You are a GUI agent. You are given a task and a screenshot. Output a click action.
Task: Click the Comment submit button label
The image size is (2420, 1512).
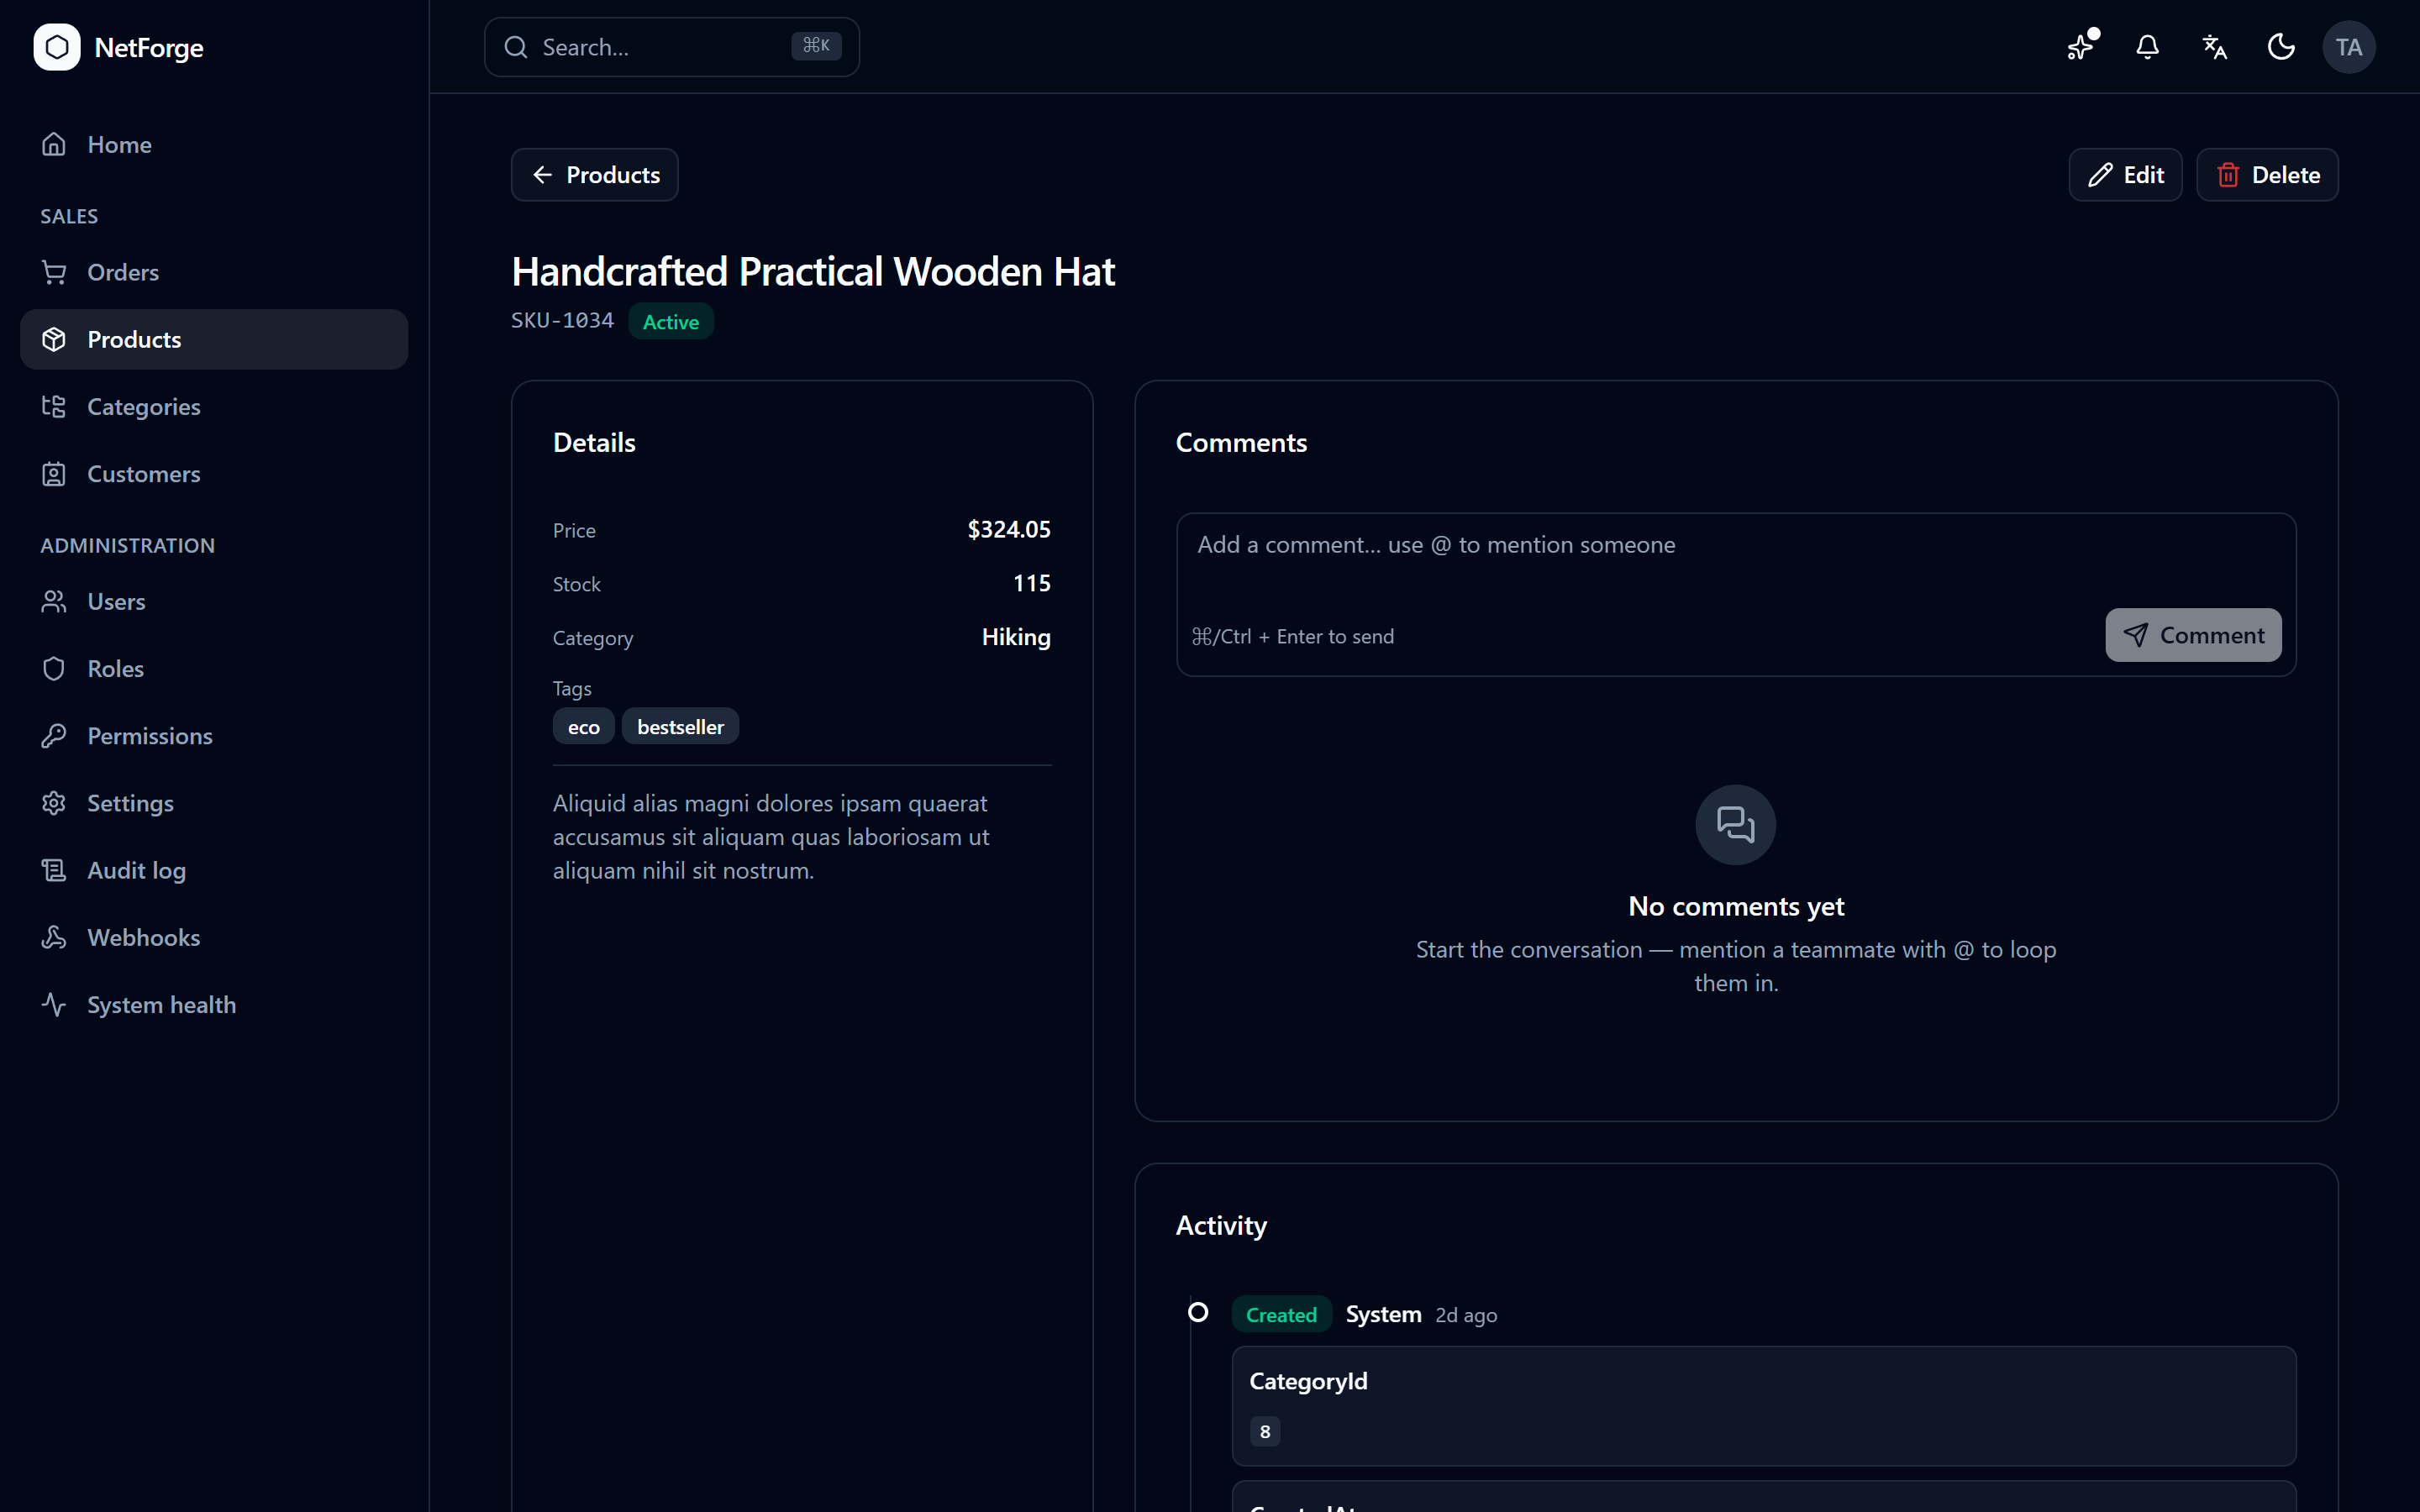click(x=2212, y=635)
